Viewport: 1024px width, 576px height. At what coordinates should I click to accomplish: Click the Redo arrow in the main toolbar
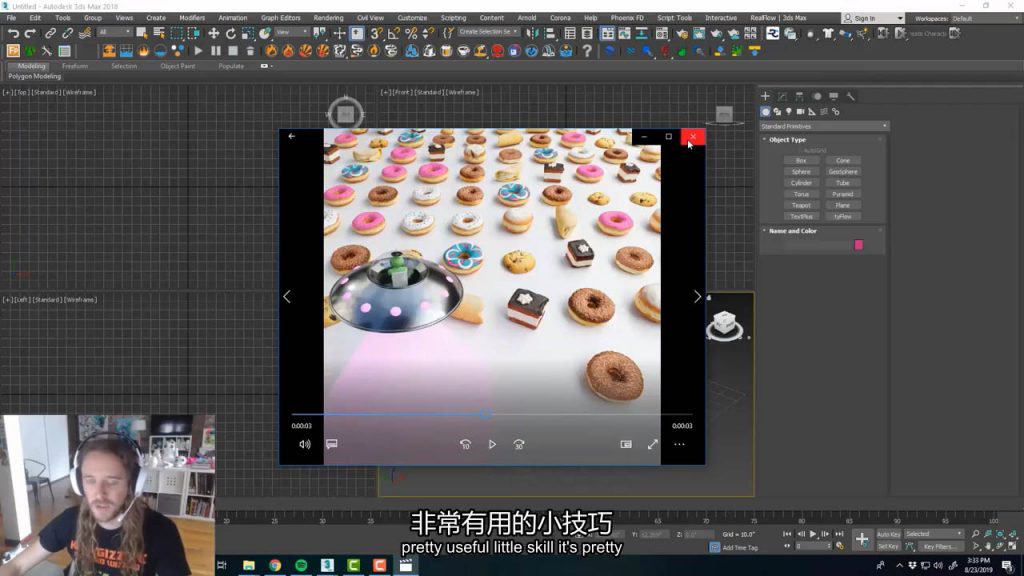[30, 33]
